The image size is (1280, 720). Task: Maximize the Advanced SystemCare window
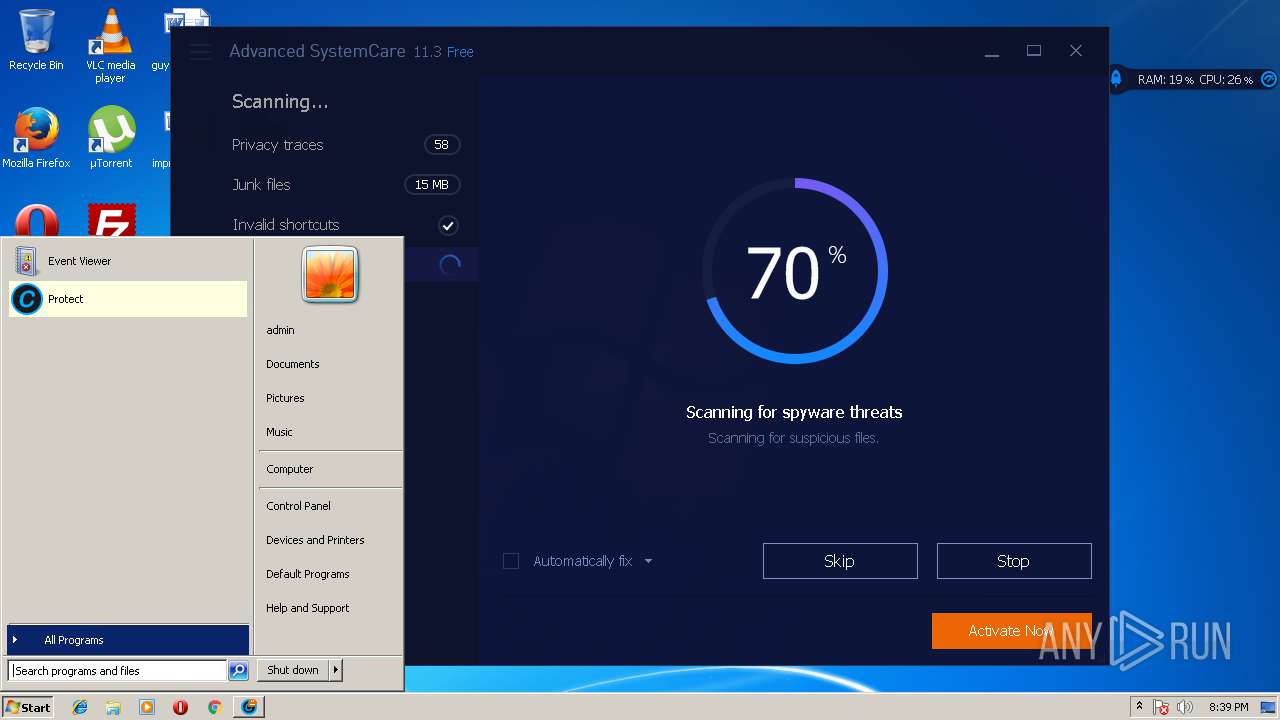point(1034,51)
